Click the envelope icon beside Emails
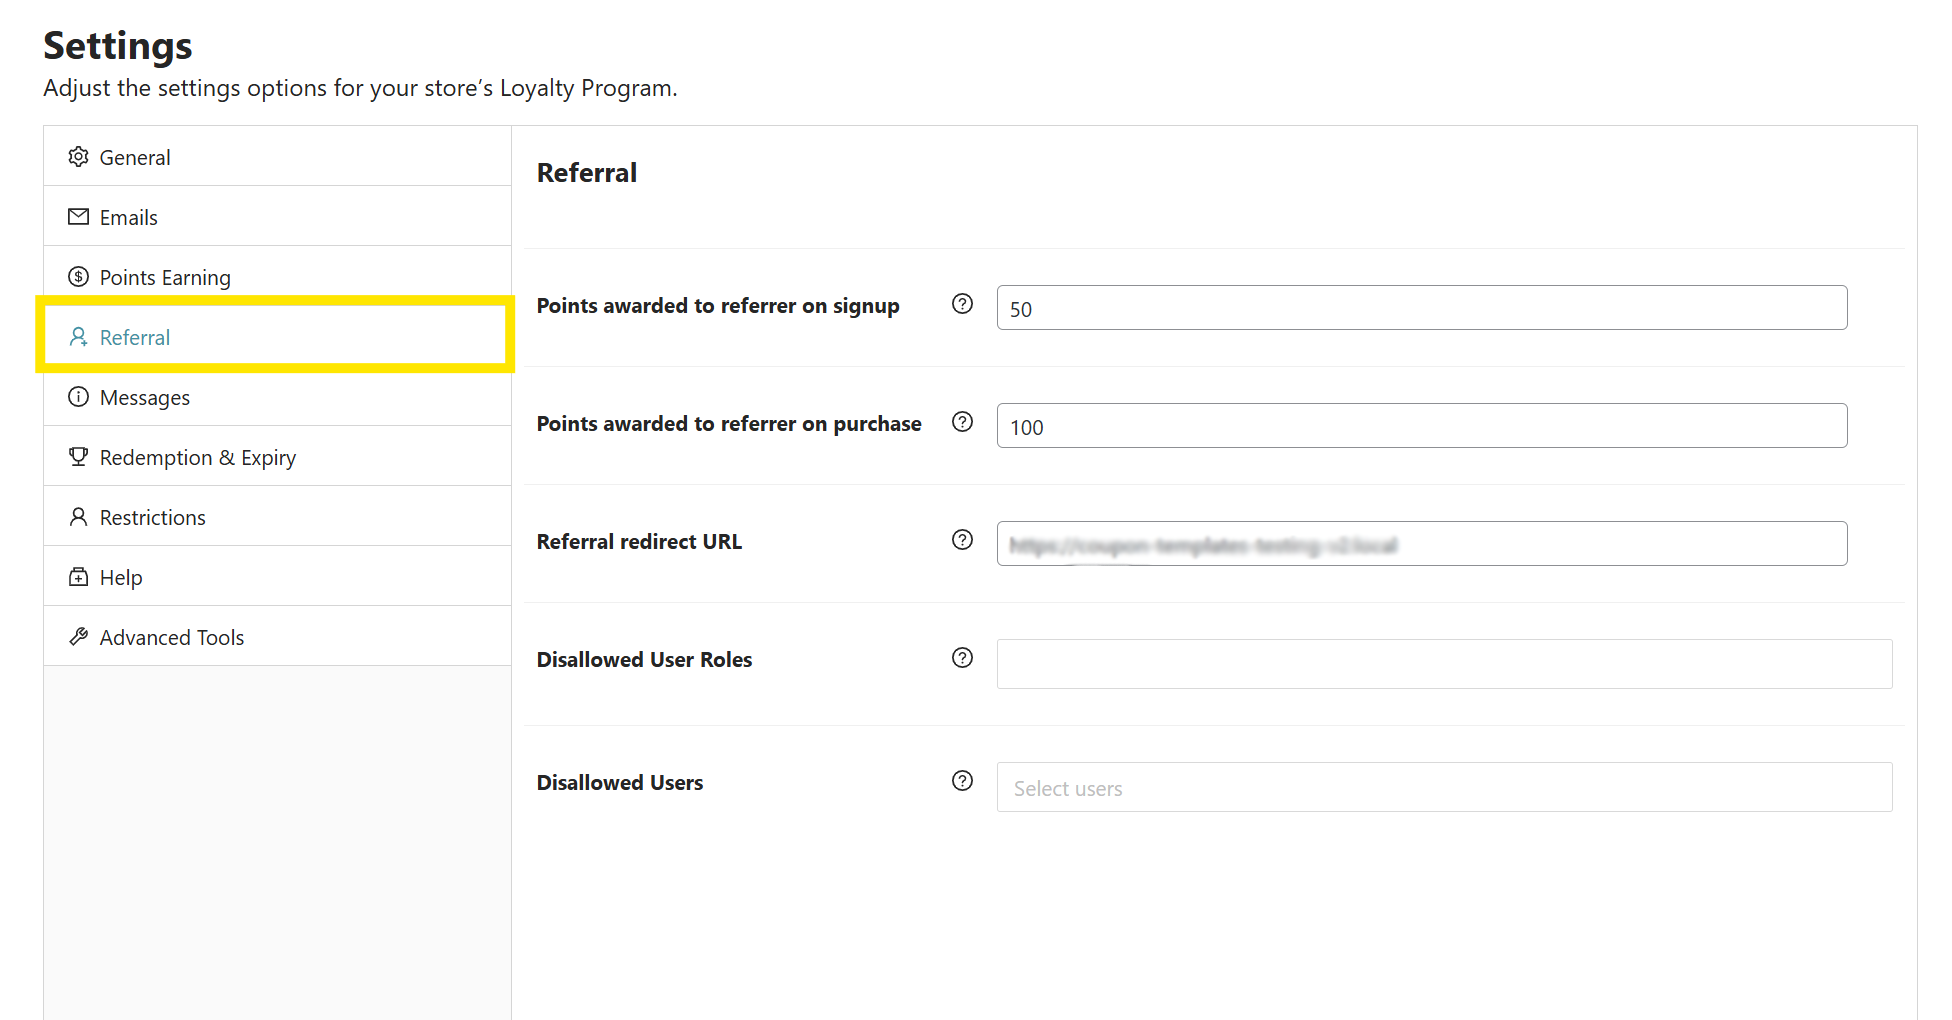This screenshot has width=1952, height=1020. (x=78, y=217)
